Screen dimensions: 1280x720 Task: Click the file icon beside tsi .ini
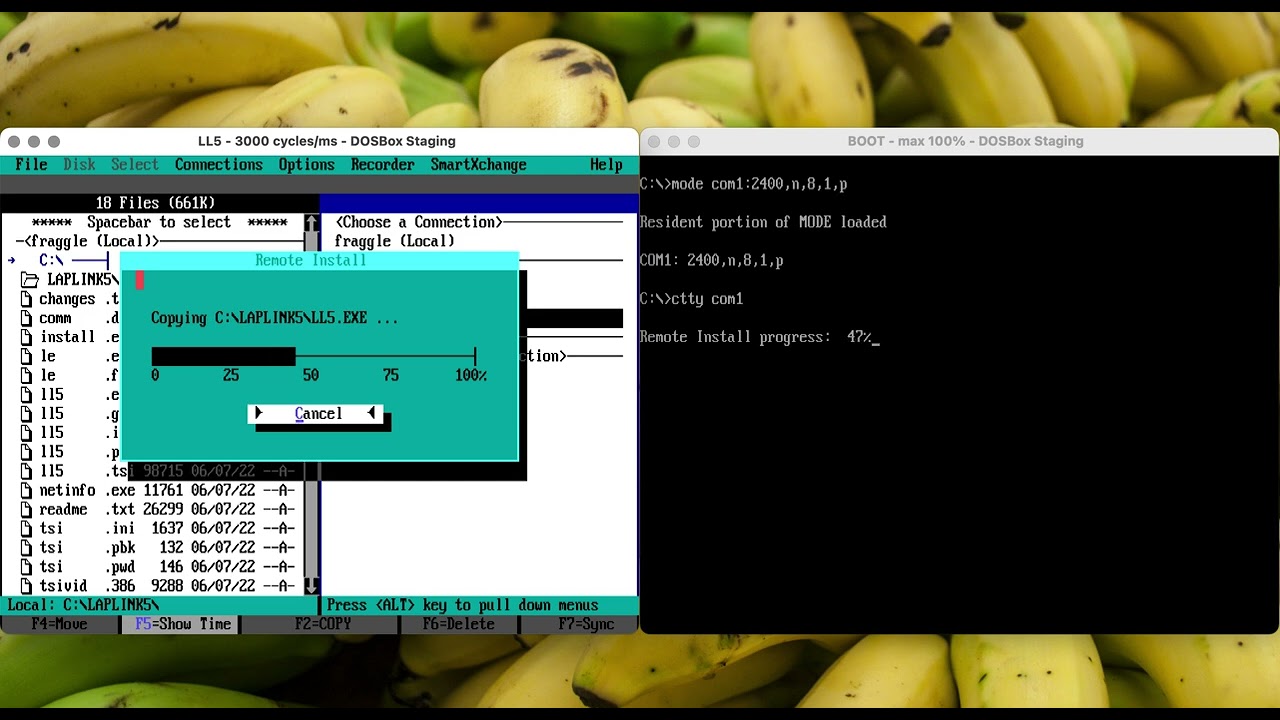point(26,529)
